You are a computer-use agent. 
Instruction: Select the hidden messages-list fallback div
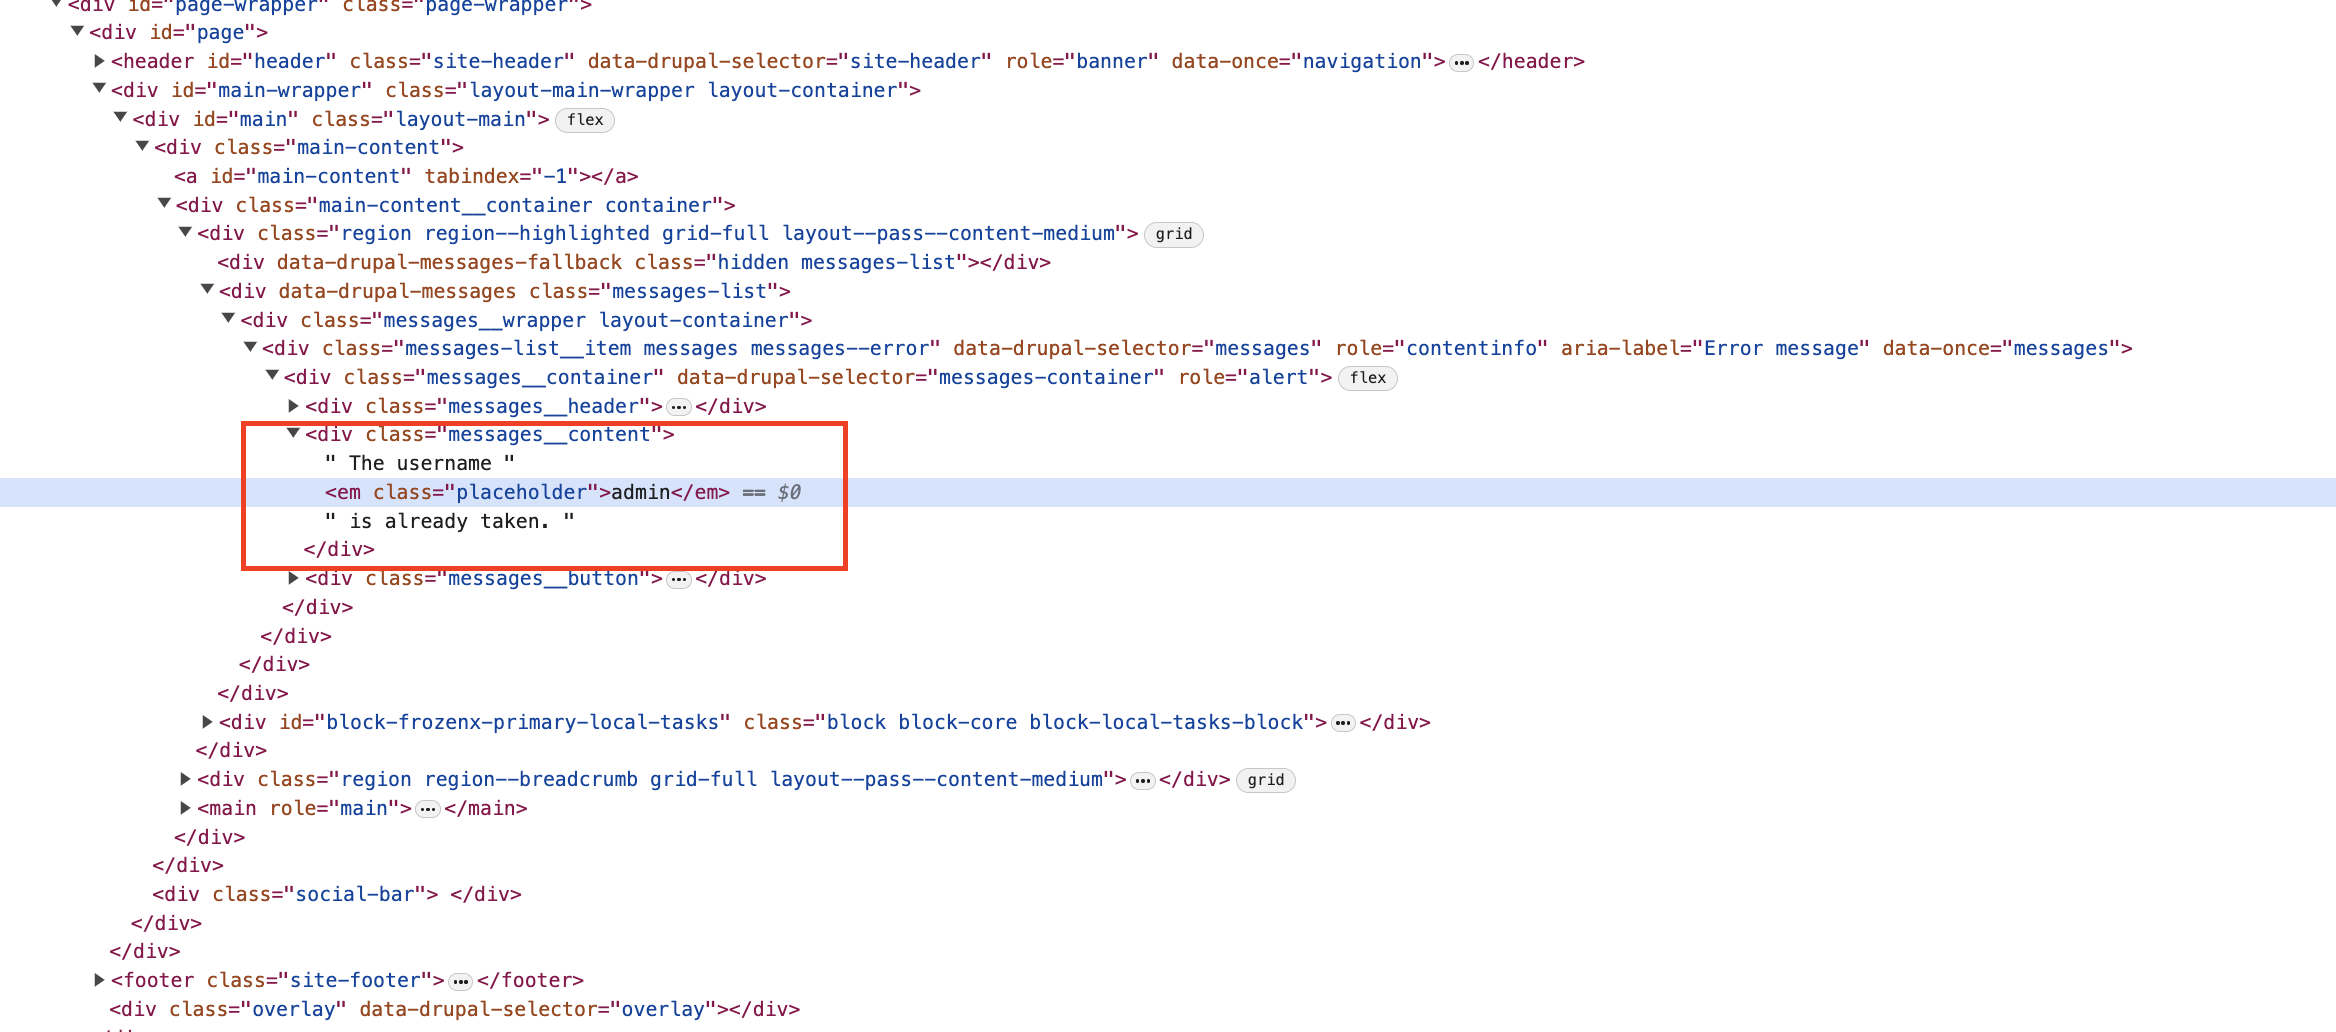pyautogui.click(x=634, y=262)
